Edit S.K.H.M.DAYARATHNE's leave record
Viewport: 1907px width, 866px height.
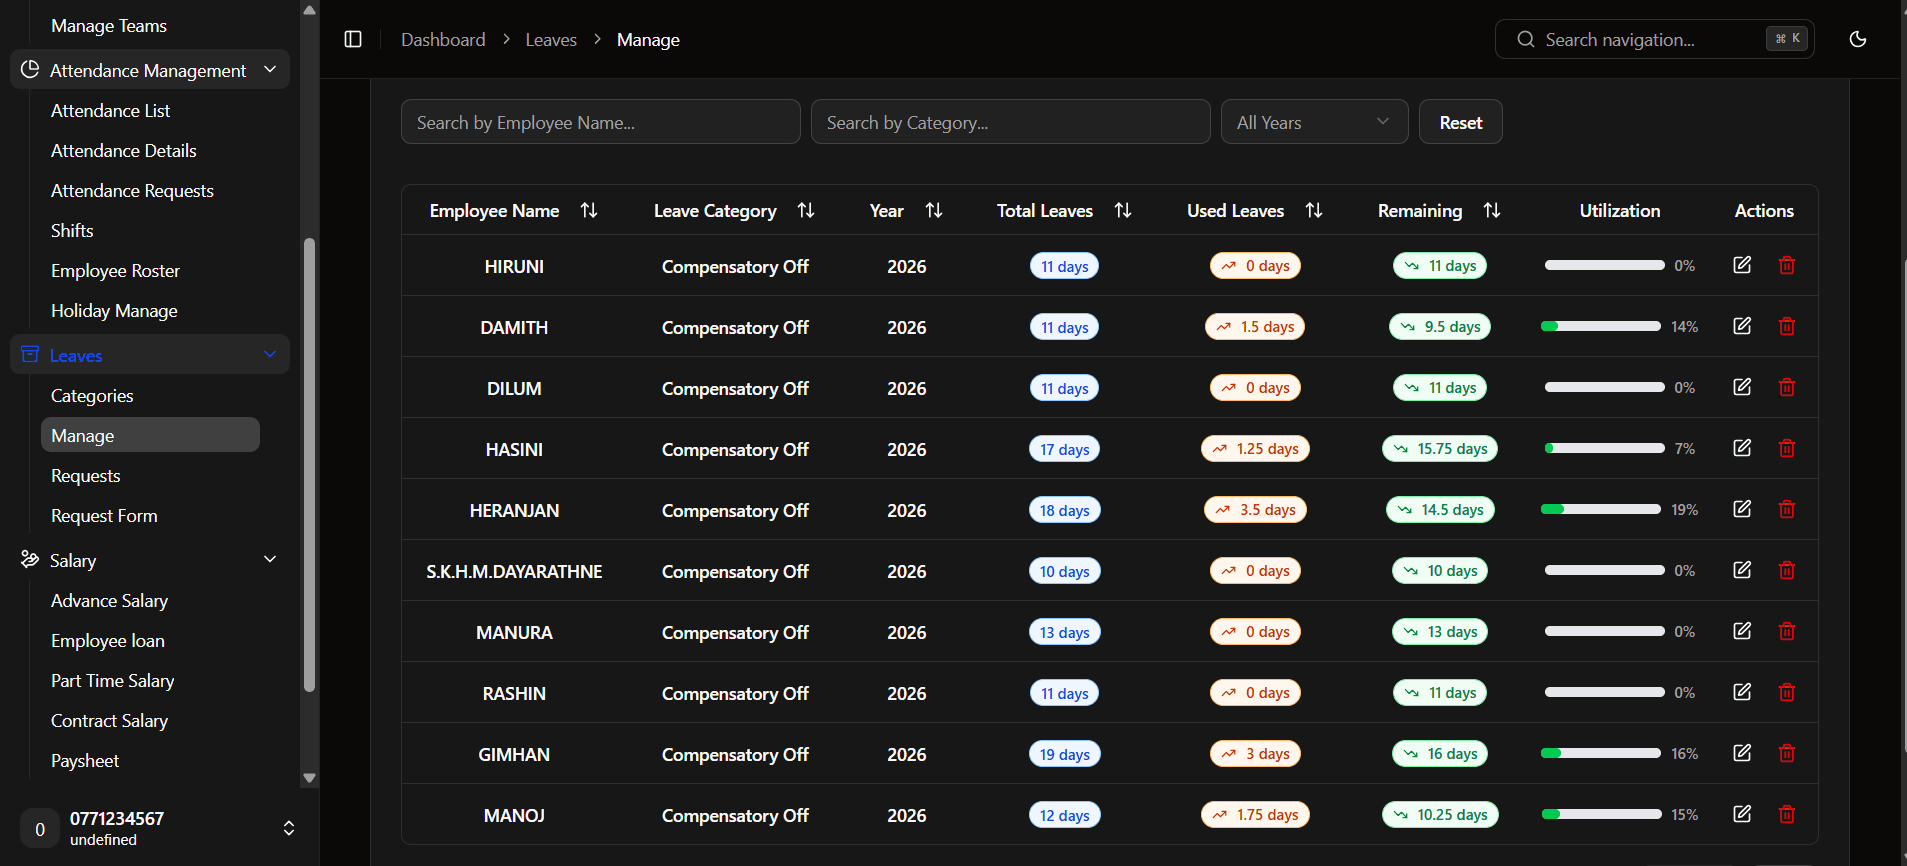(x=1742, y=570)
